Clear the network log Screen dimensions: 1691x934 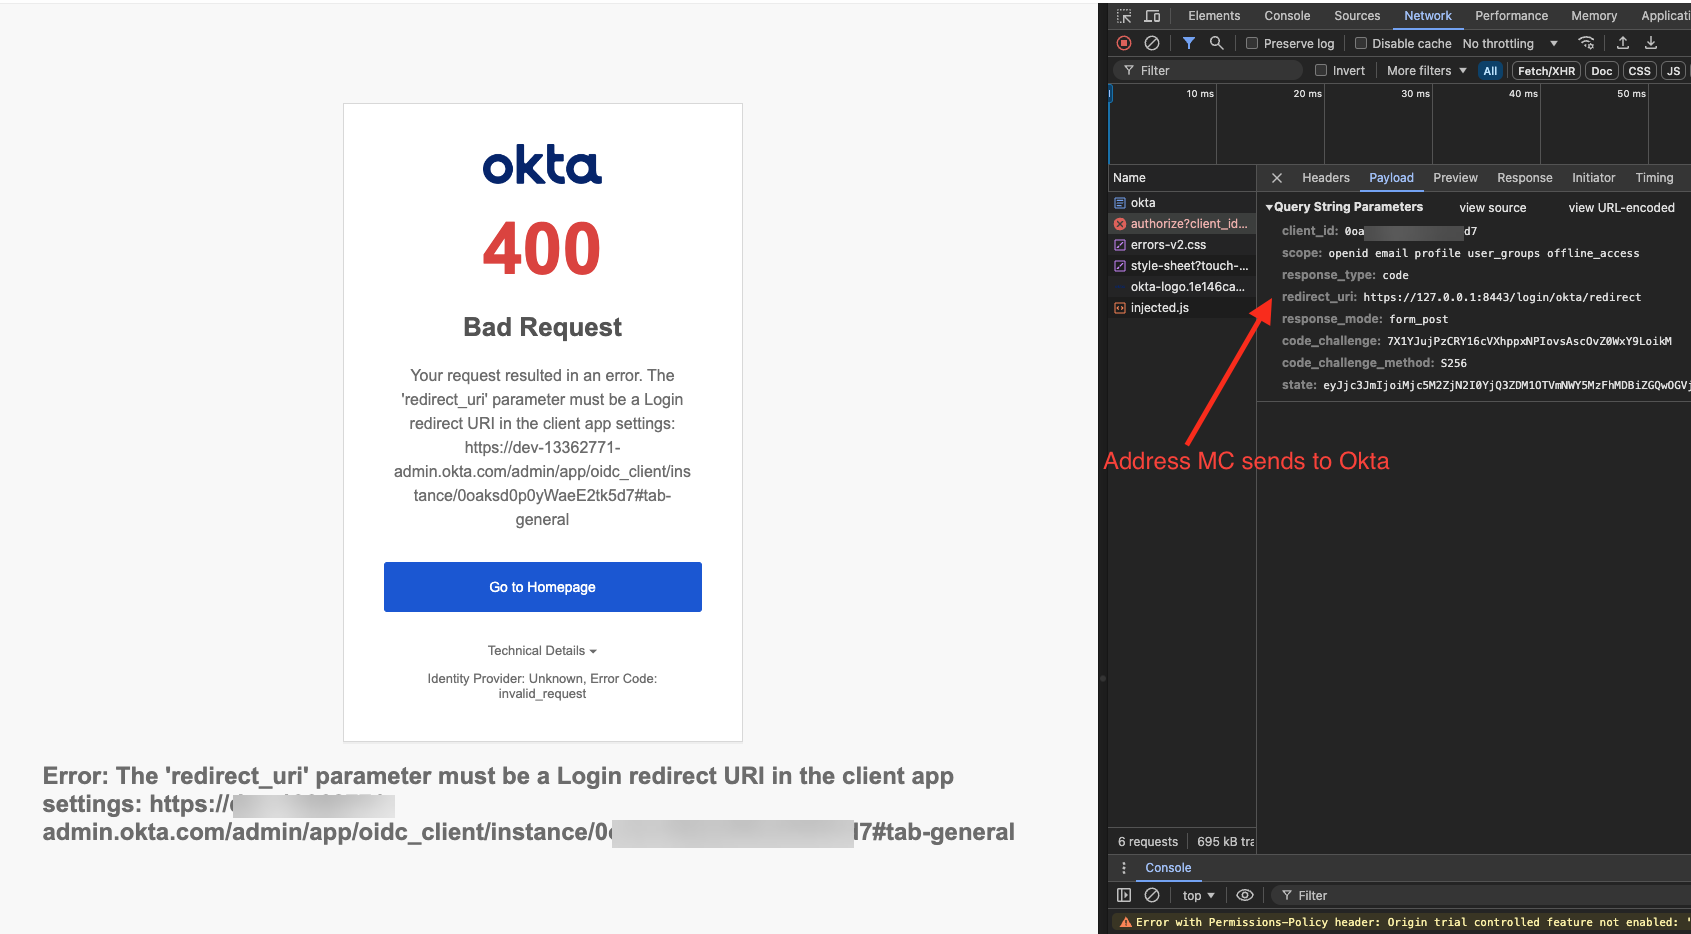1152,43
